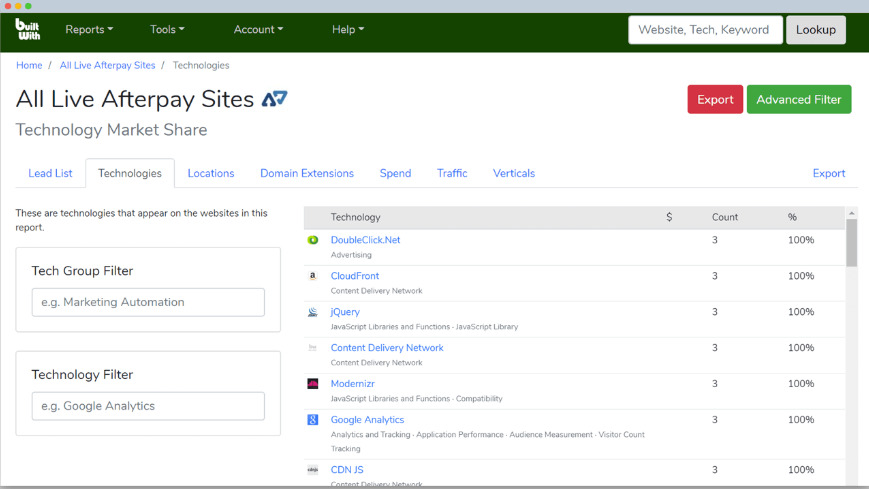Open the Content Delivery Network link
This screenshot has height=489, width=869.
387,348
